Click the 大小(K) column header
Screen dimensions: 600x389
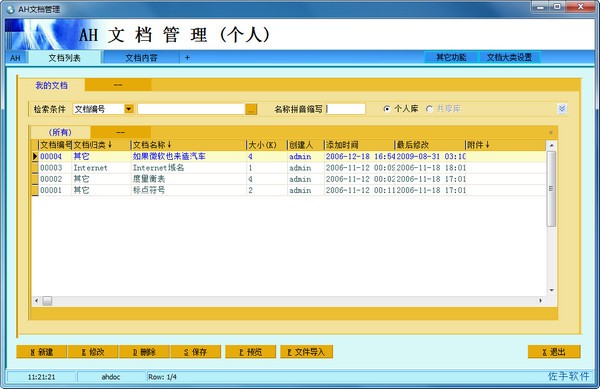(x=267, y=145)
